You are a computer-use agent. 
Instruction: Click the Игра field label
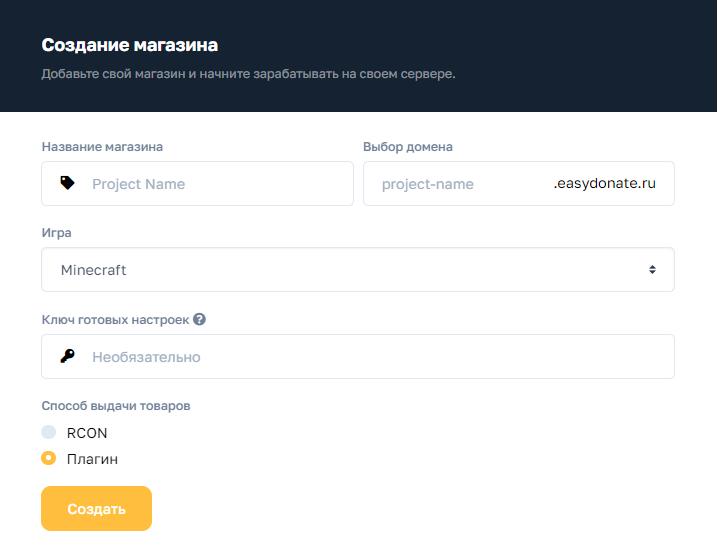[57, 233]
